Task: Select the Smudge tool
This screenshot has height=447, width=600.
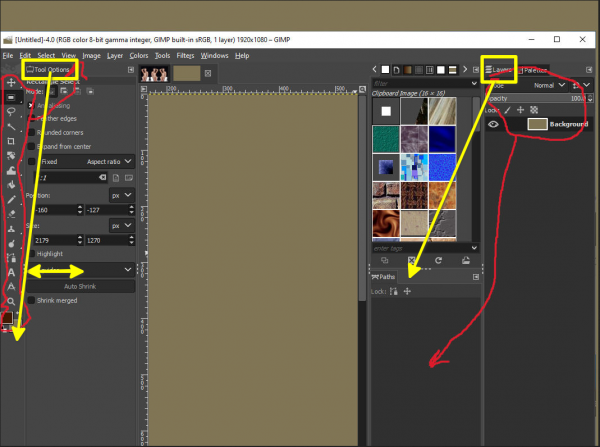Action: coord(11,243)
